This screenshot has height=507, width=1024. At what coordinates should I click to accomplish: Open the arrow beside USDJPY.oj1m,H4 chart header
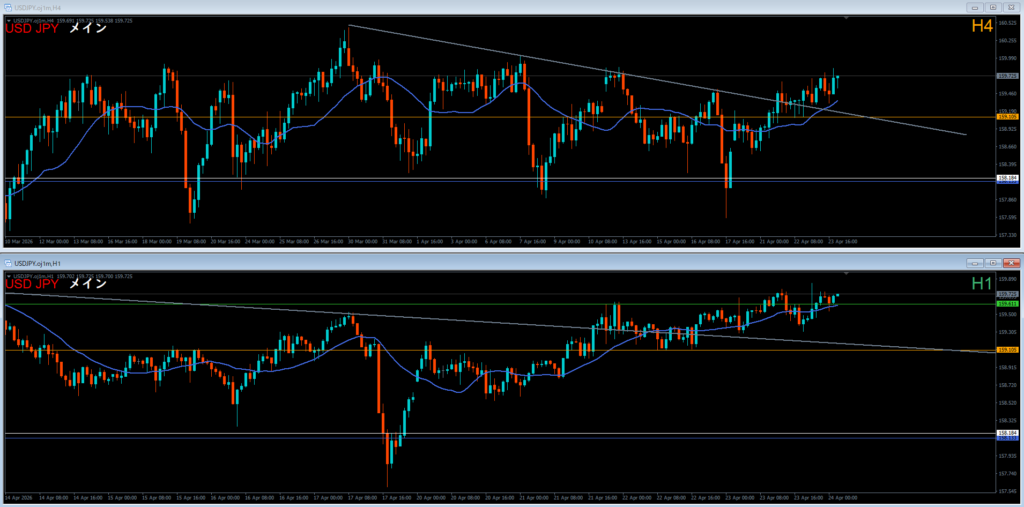point(9,20)
